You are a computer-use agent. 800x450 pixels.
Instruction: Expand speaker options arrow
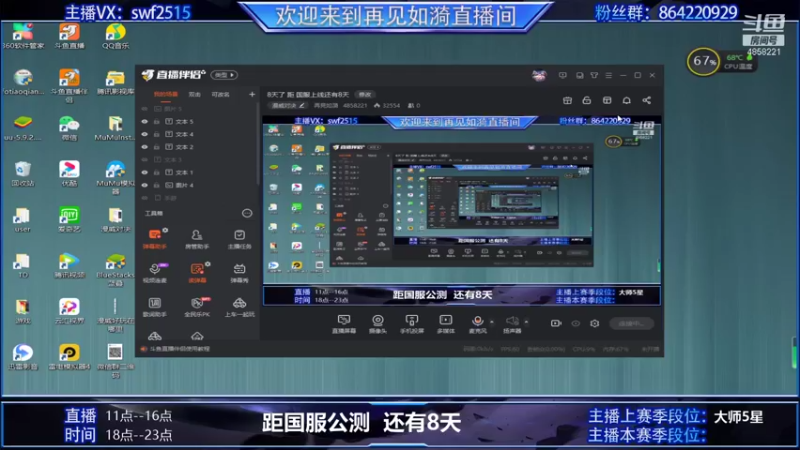pyautogui.click(x=526, y=322)
